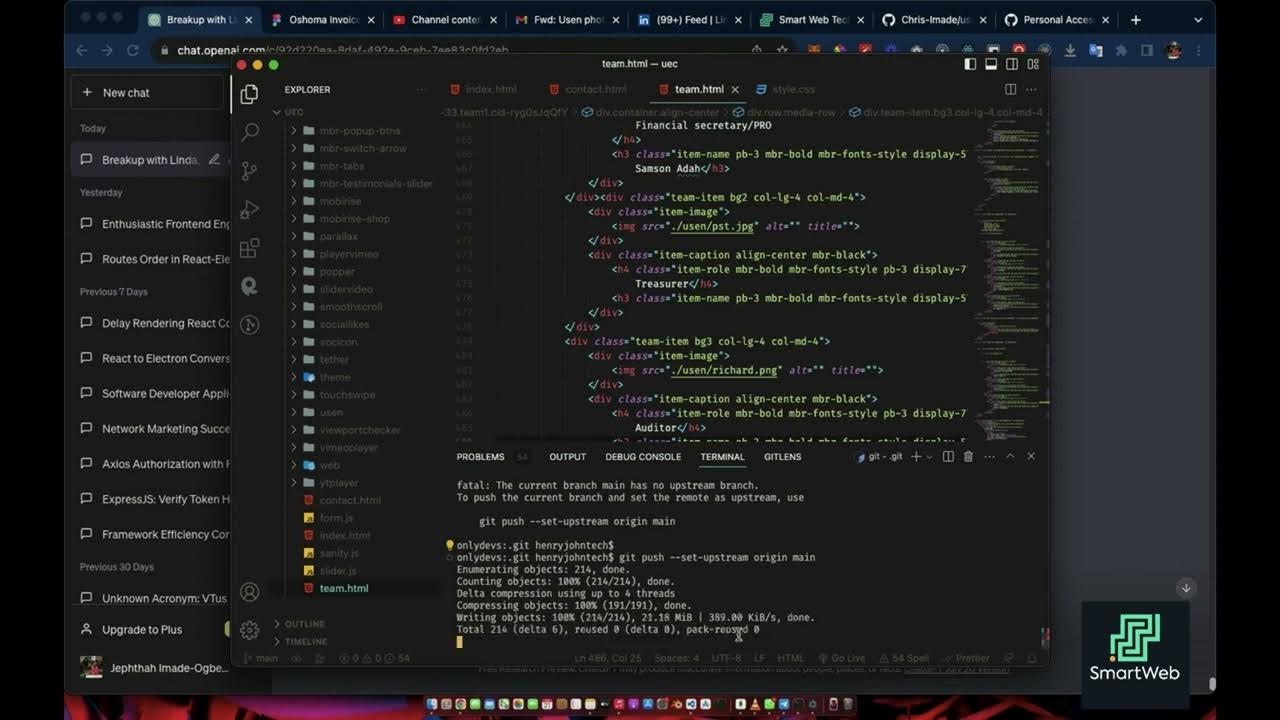
Task: Maximize the terminal panel size
Action: (1010, 457)
